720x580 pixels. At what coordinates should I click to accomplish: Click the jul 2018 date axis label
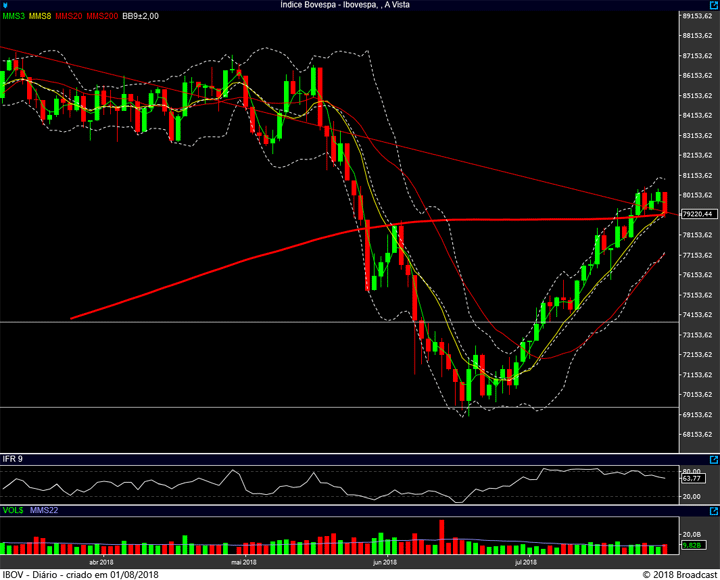[x=526, y=562]
